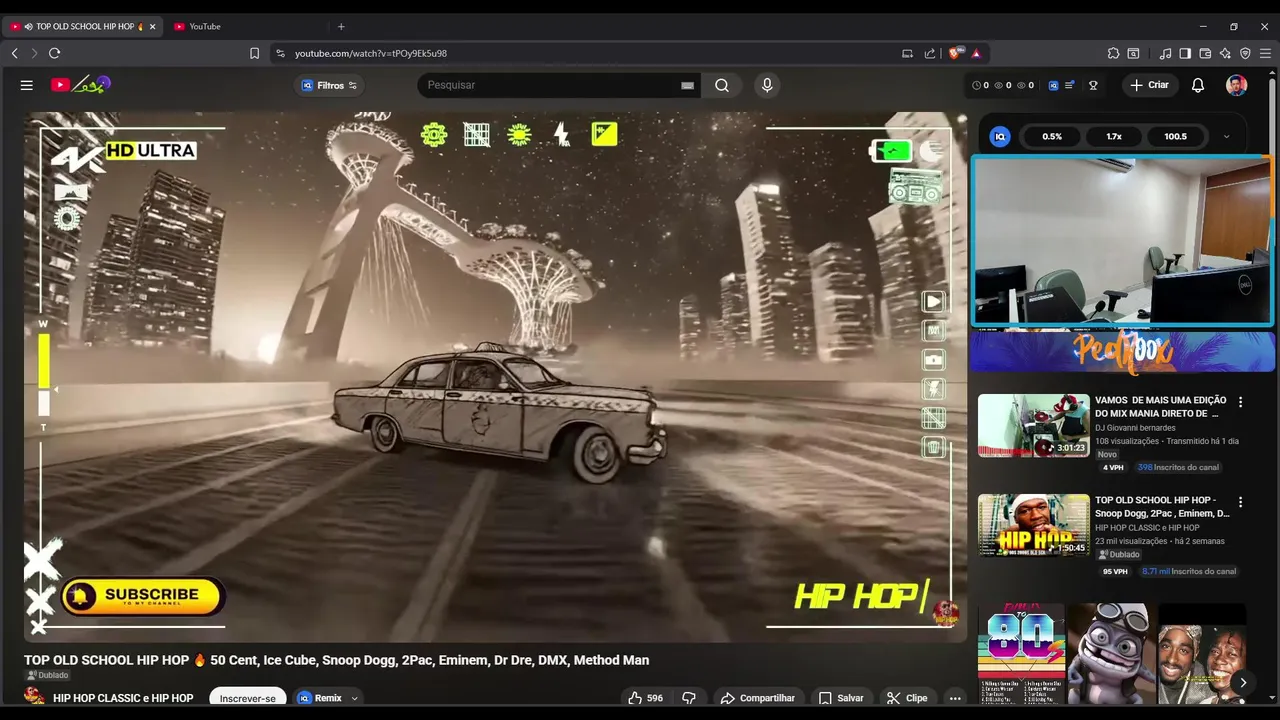The width and height of the screenshot is (1280, 720).
Task: Like the video with 596 likes
Action: (645, 698)
